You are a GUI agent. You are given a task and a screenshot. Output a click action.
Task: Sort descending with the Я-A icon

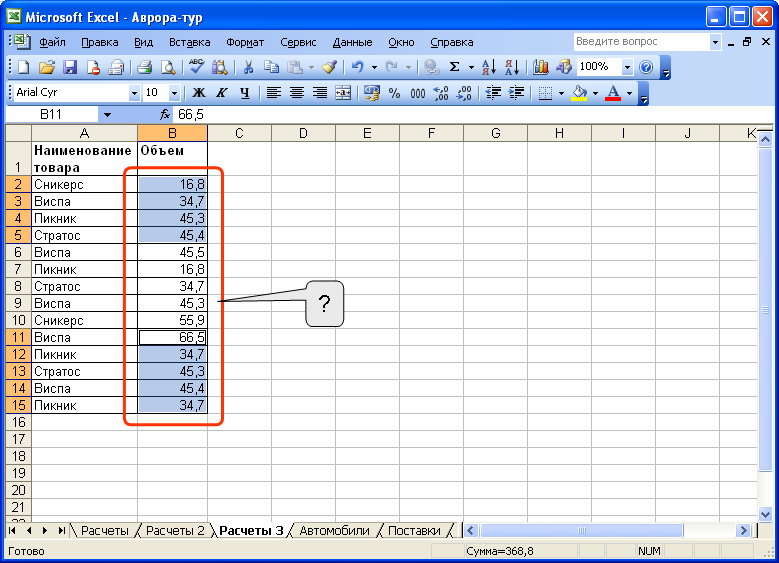click(x=512, y=67)
